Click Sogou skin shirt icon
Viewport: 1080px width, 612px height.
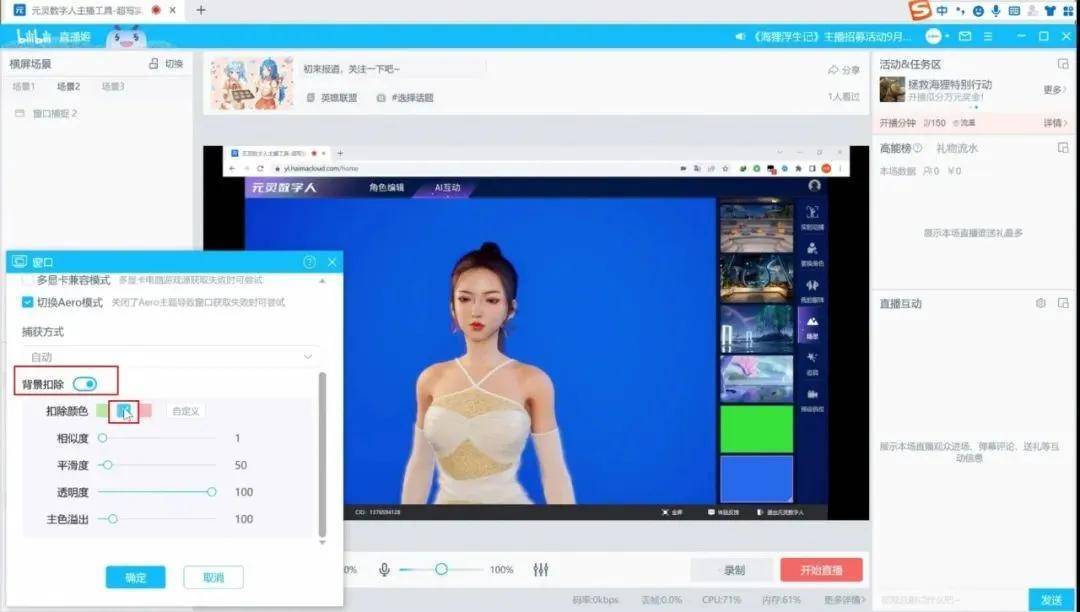1050,10
